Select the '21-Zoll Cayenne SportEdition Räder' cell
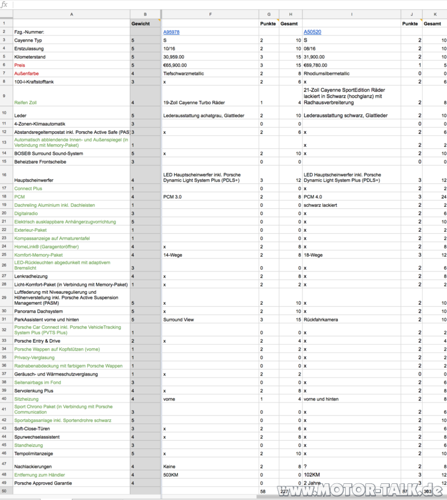 (x=351, y=96)
